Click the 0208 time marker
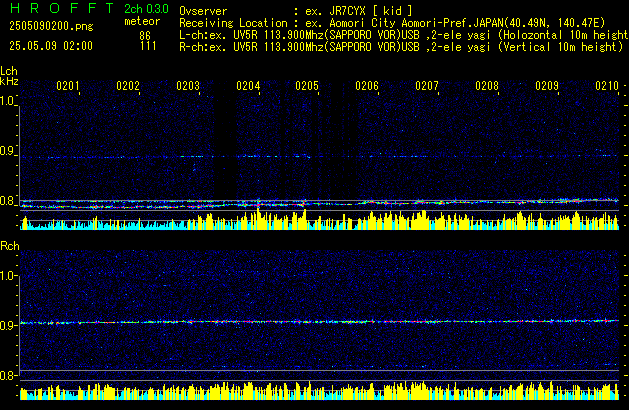Viewport: 629px width, 410px height. pos(487,86)
